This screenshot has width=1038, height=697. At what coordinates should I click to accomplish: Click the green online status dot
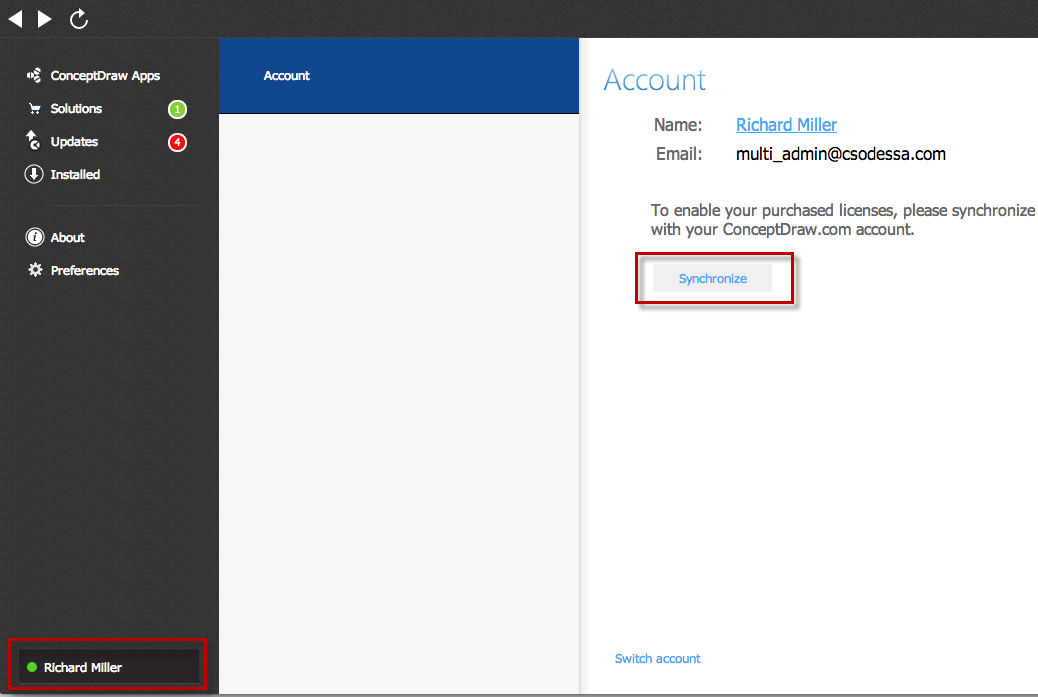(x=32, y=667)
